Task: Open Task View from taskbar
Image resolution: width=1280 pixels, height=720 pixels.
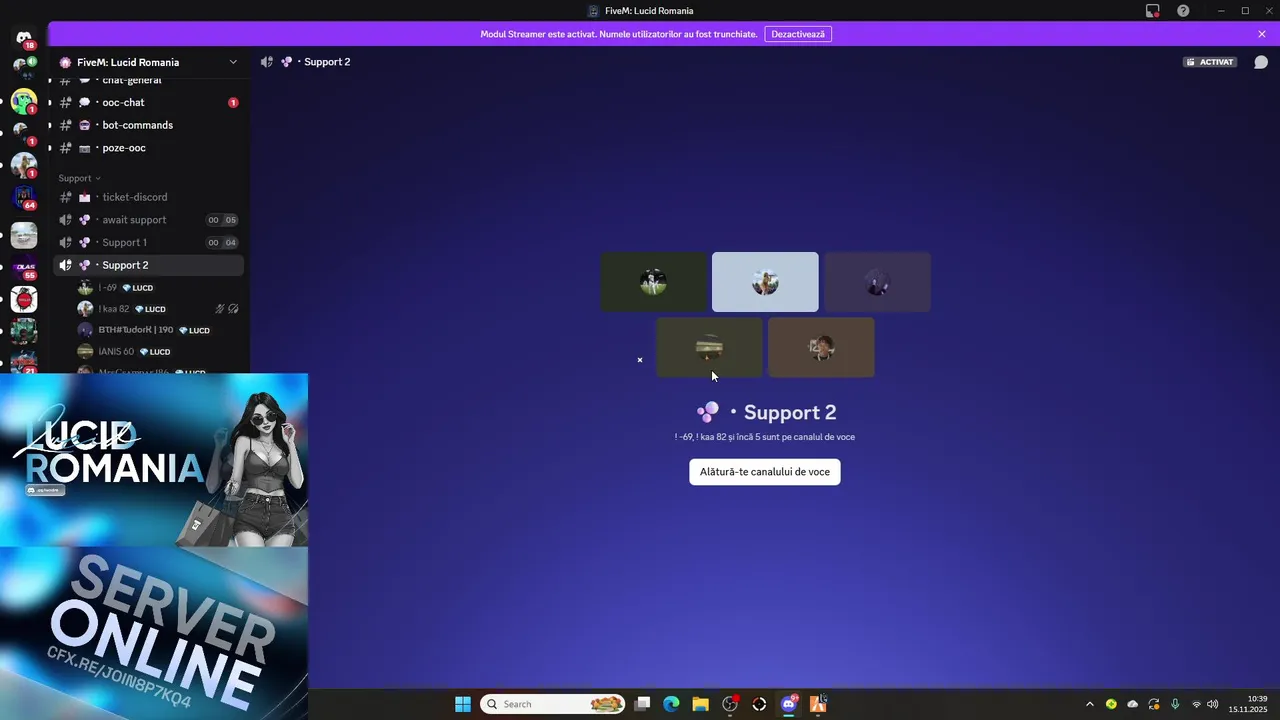Action: [x=643, y=704]
